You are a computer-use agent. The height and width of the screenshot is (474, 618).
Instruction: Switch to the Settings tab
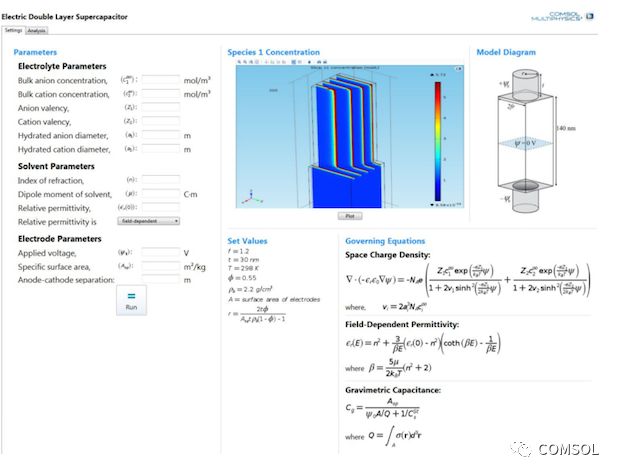point(13,30)
